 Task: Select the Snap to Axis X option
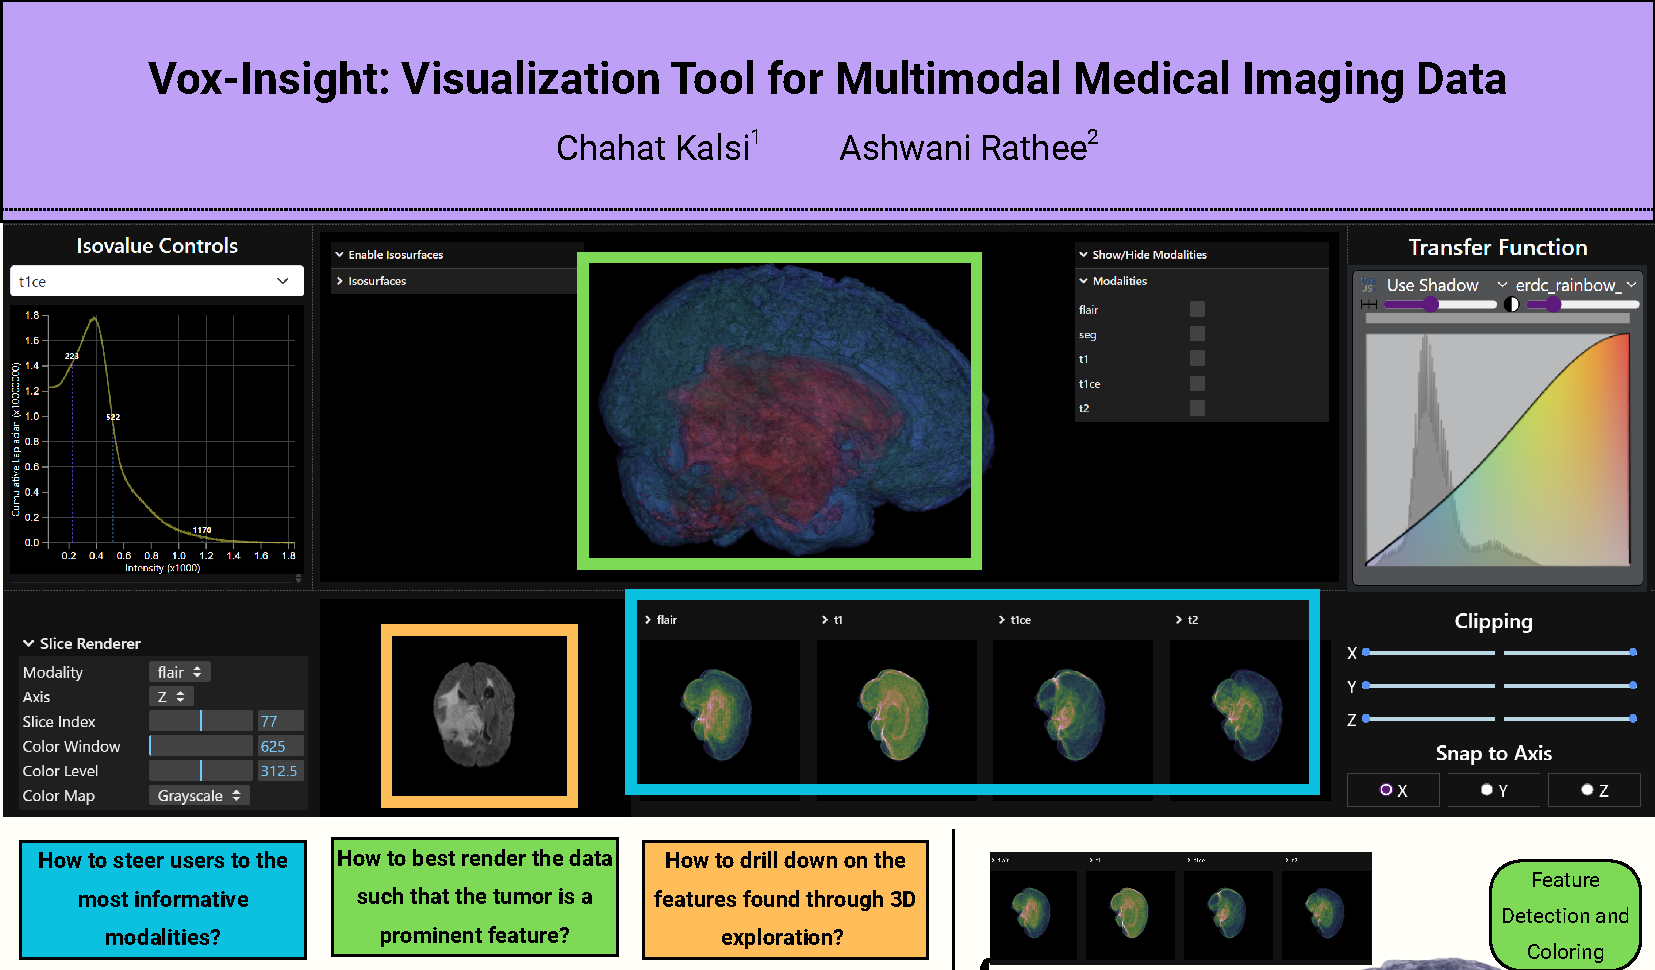1393,790
